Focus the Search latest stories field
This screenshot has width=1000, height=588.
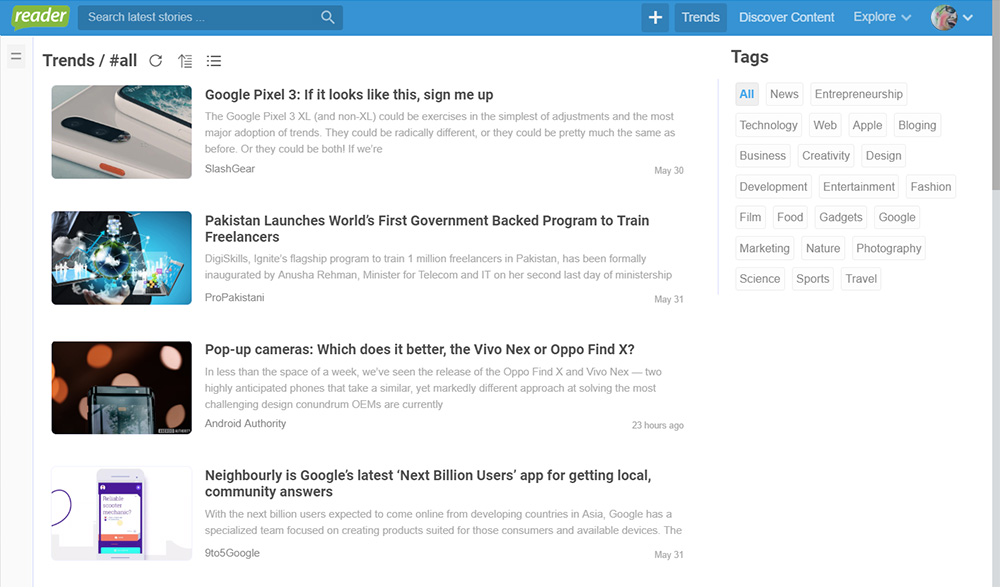[210, 17]
